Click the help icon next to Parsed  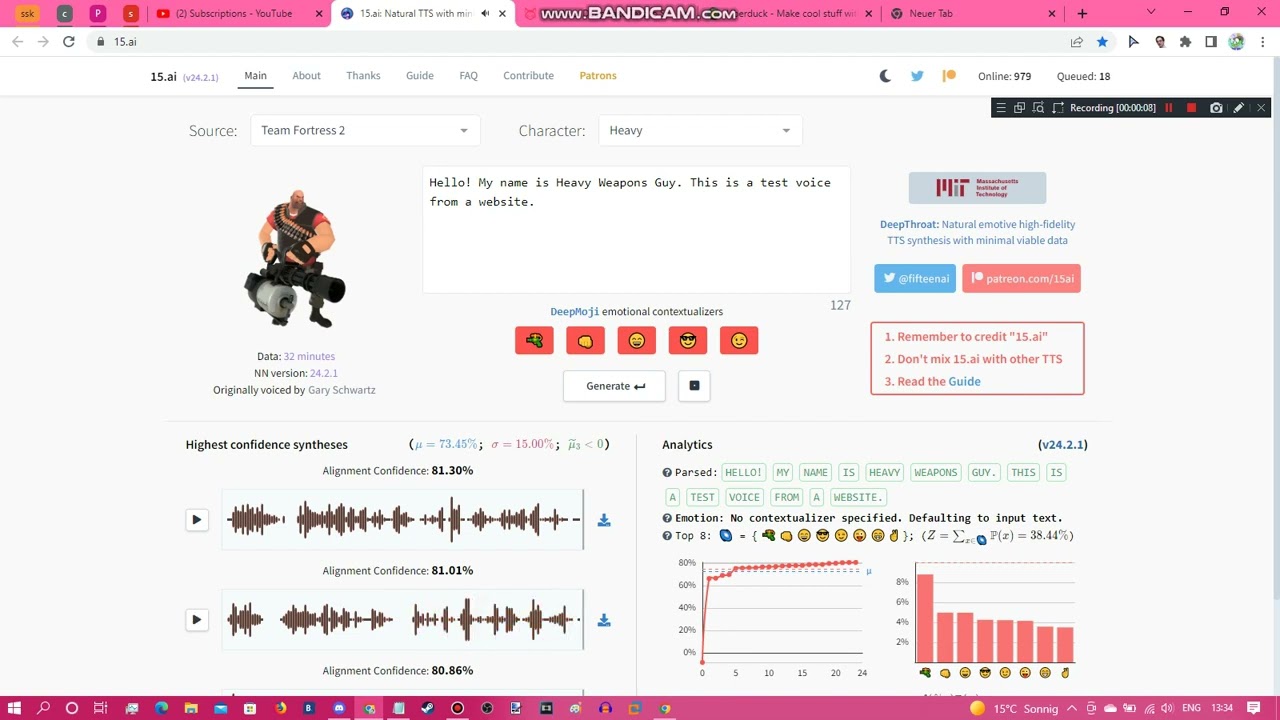[x=667, y=472]
